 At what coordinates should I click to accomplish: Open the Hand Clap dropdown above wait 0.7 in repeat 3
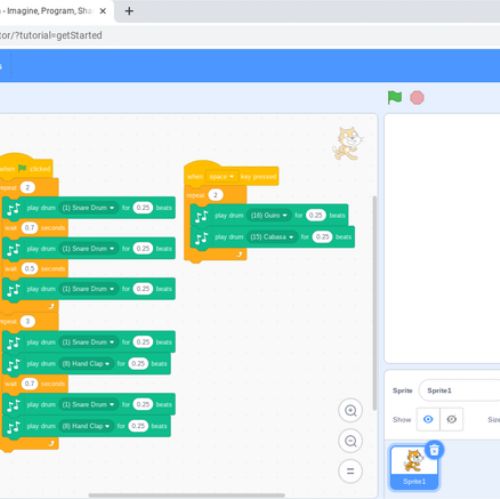pyautogui.click(x=86, y=364)
